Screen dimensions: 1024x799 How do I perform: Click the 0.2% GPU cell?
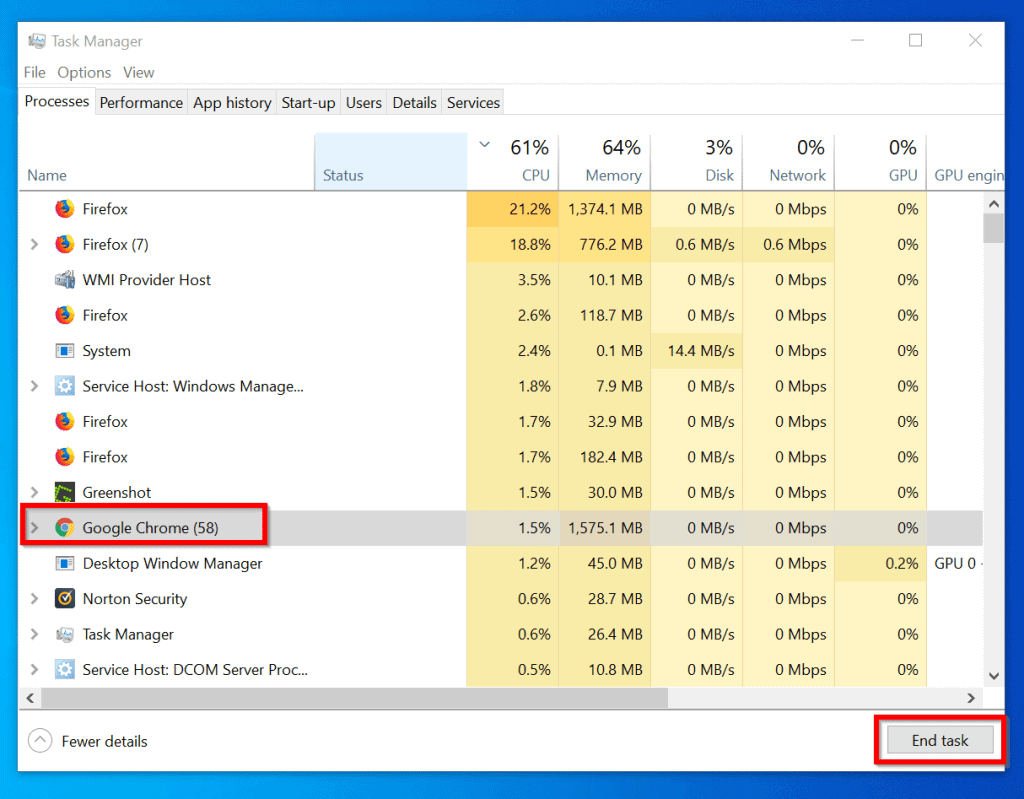click(881, 563)
